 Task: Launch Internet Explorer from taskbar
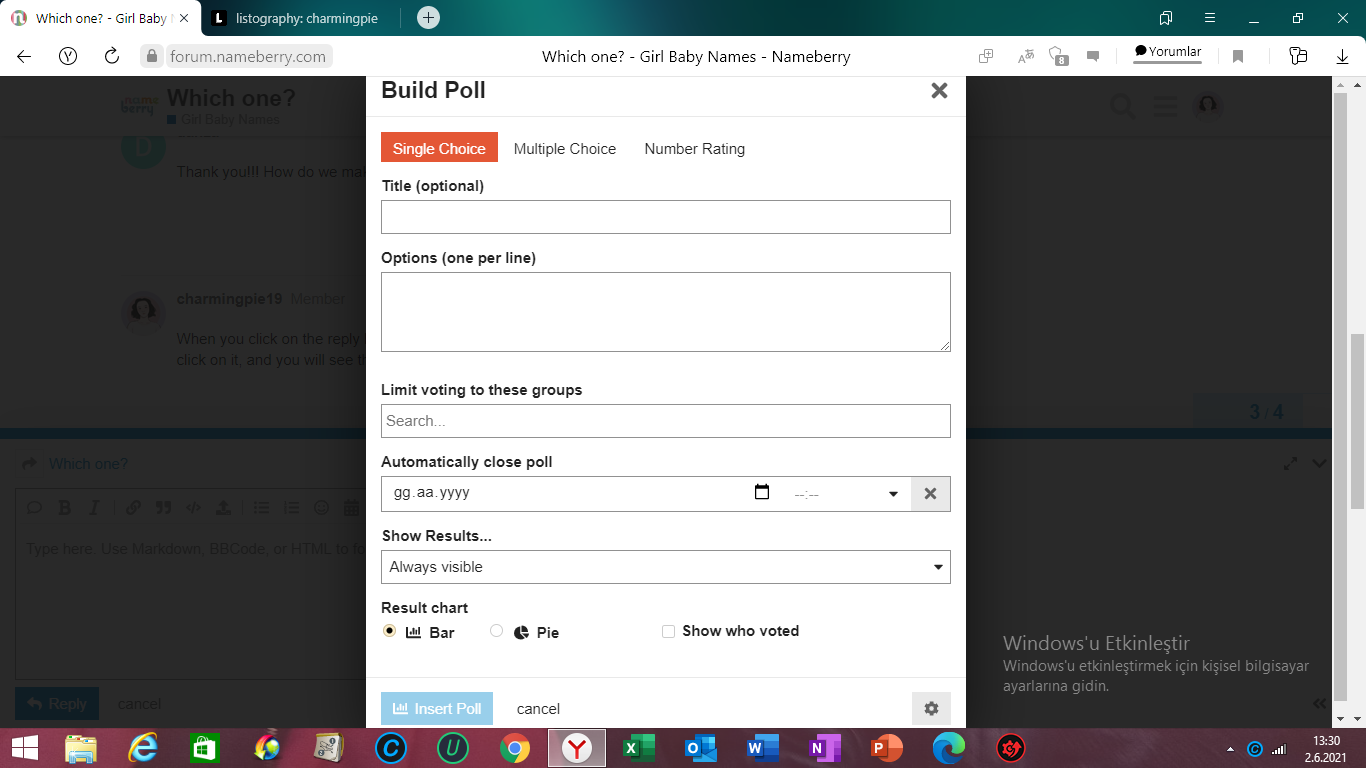143,747
